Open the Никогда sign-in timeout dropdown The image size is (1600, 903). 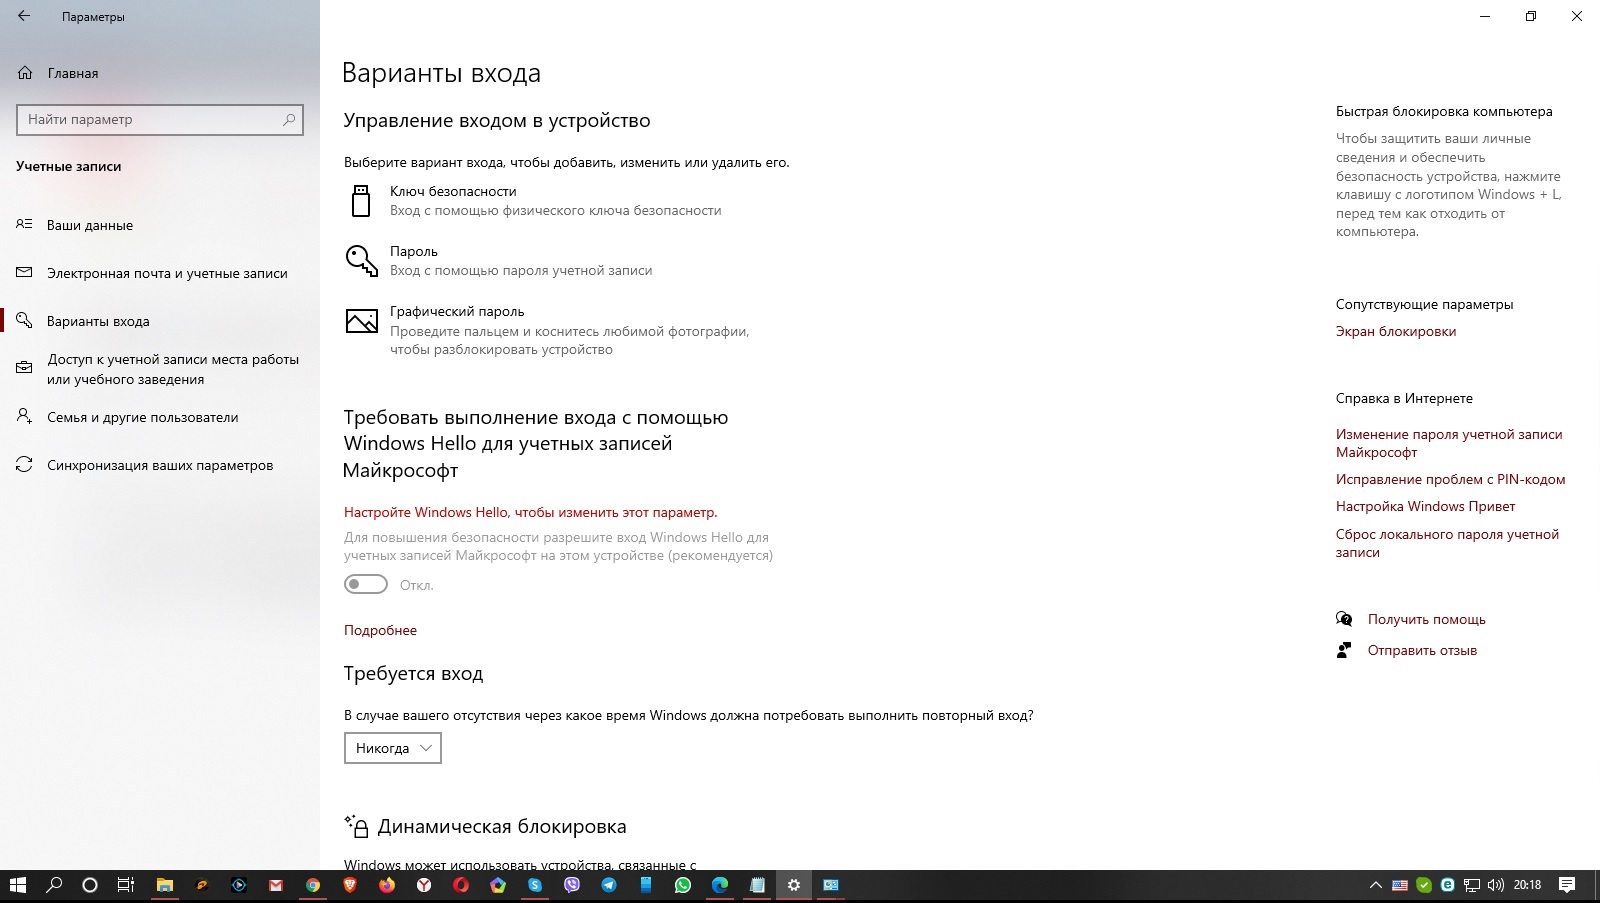[x=393, y=748]
